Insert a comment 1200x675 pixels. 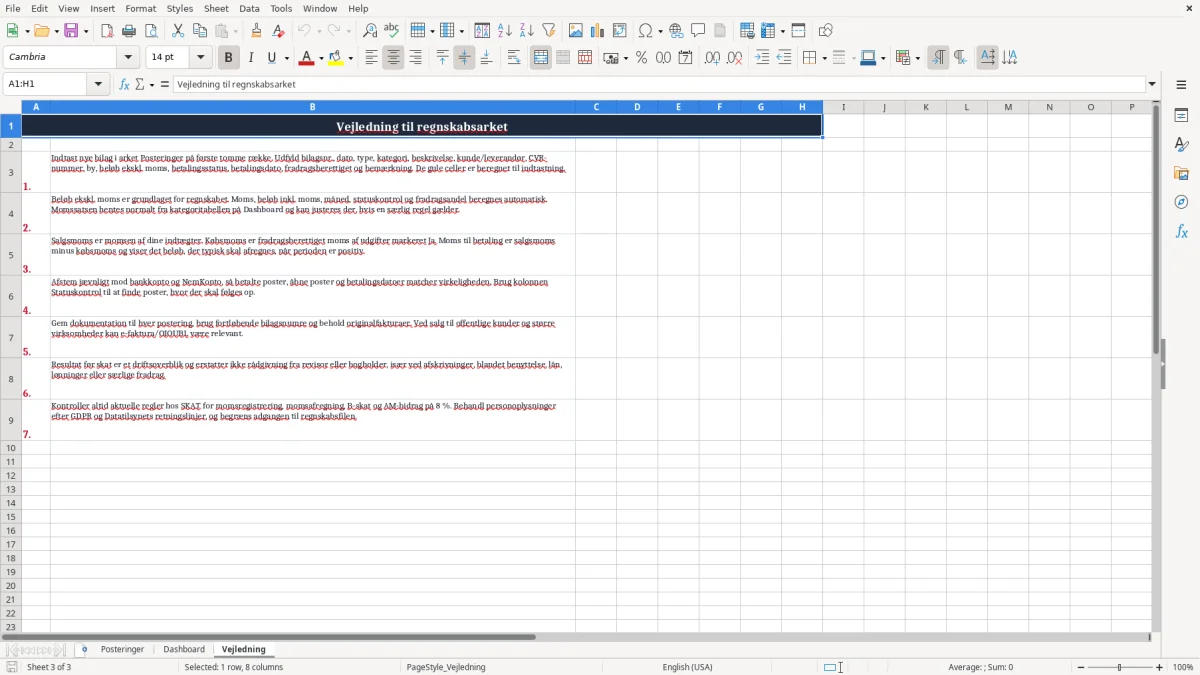coord(698,31)
